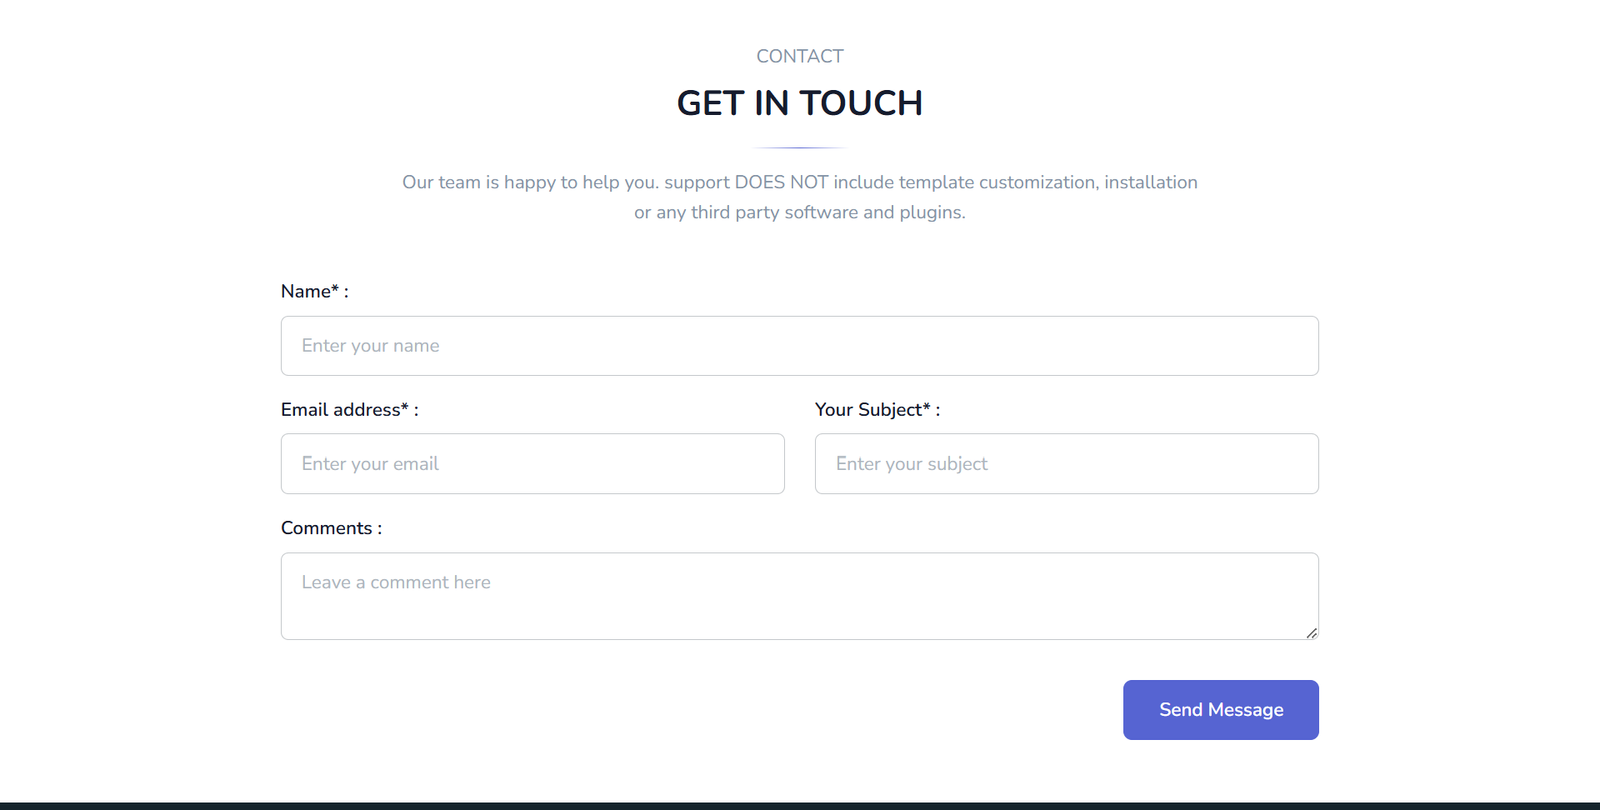
Task: Click the sentence 'Our team is happy to help you'
Action: pos(529,182)
